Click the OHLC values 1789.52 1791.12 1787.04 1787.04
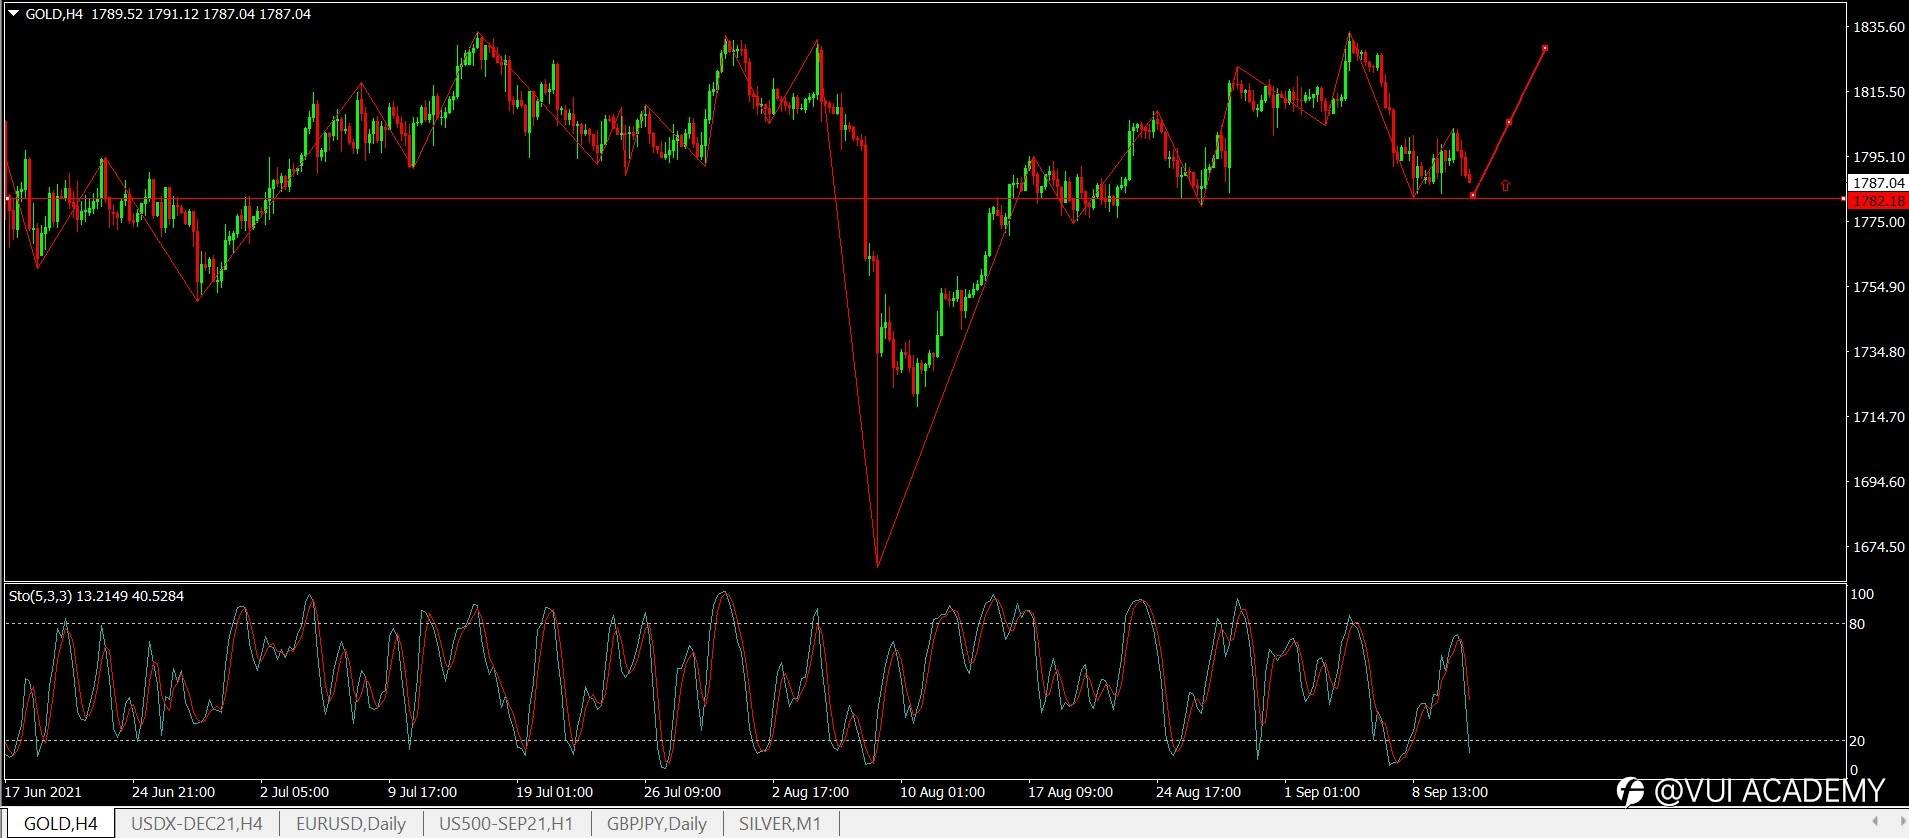 pyautogui.click(x=201, y=14)
